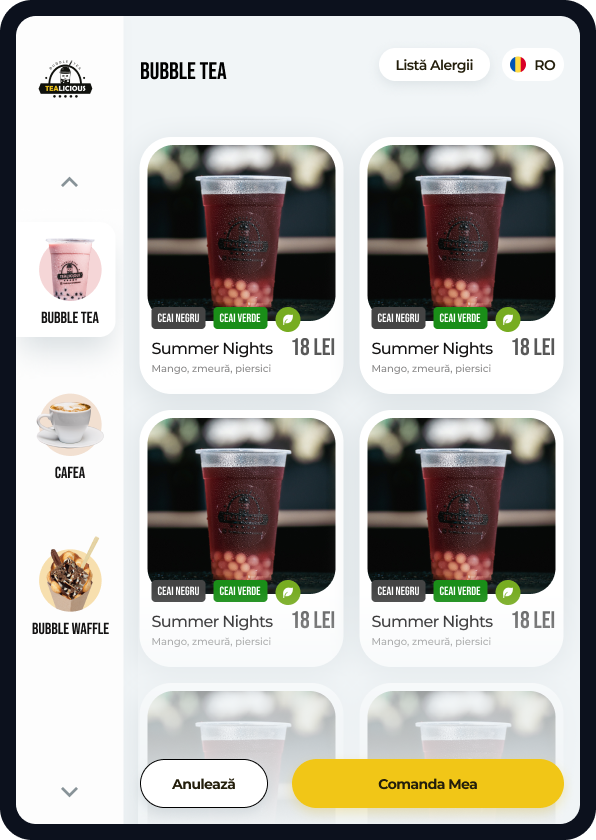
Task: Move the category list down with the chevron
Action: tap(70, 791)
